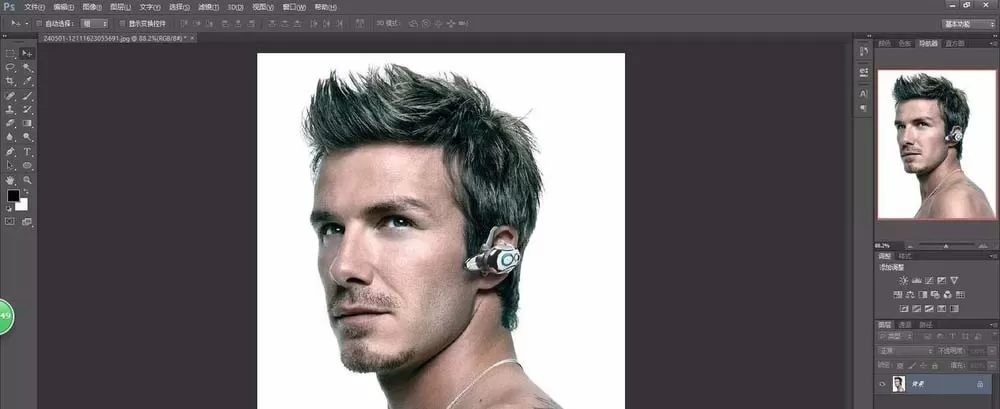Select the Horizontal Type tool
Viewport: 1000px width, 409px height.
pos(27,151)
